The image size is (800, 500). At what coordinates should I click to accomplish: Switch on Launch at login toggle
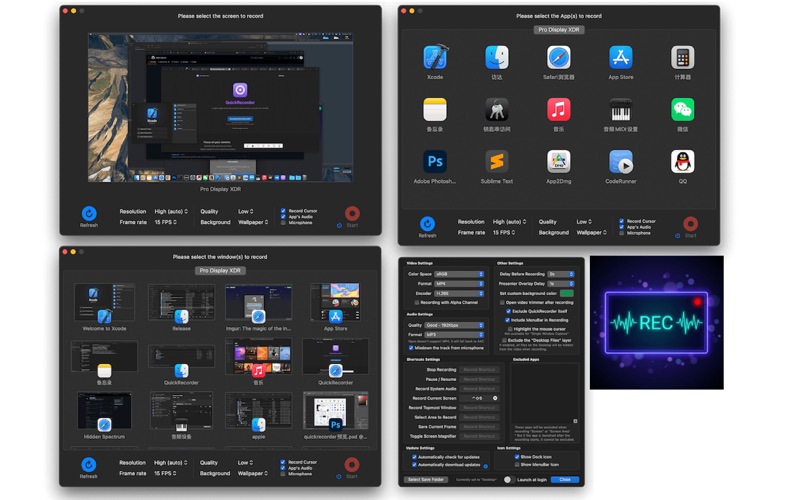pos(508,480)
